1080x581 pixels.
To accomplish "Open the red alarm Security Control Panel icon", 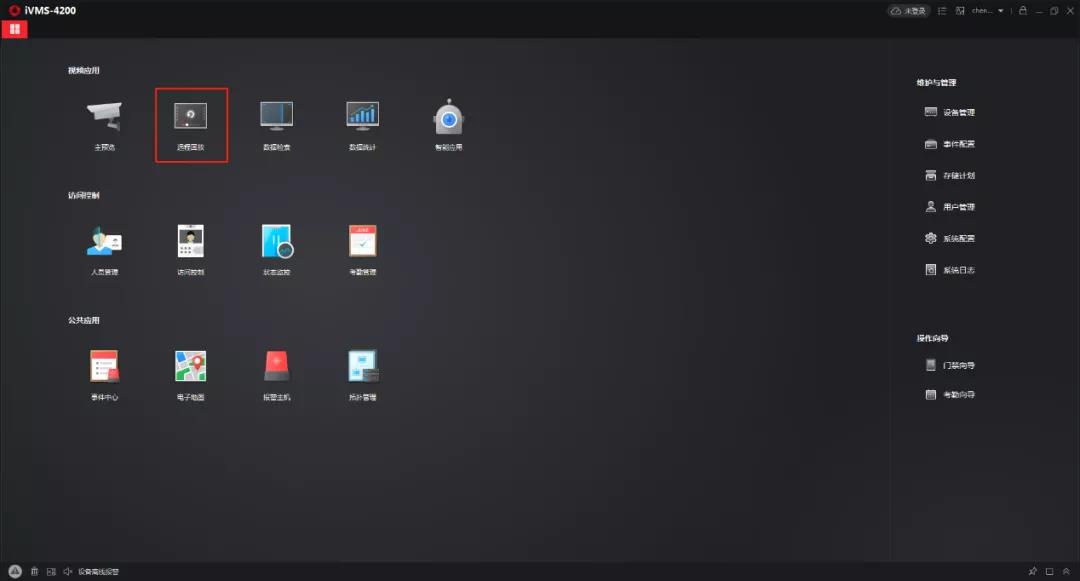I will click(x=277, y=367).
